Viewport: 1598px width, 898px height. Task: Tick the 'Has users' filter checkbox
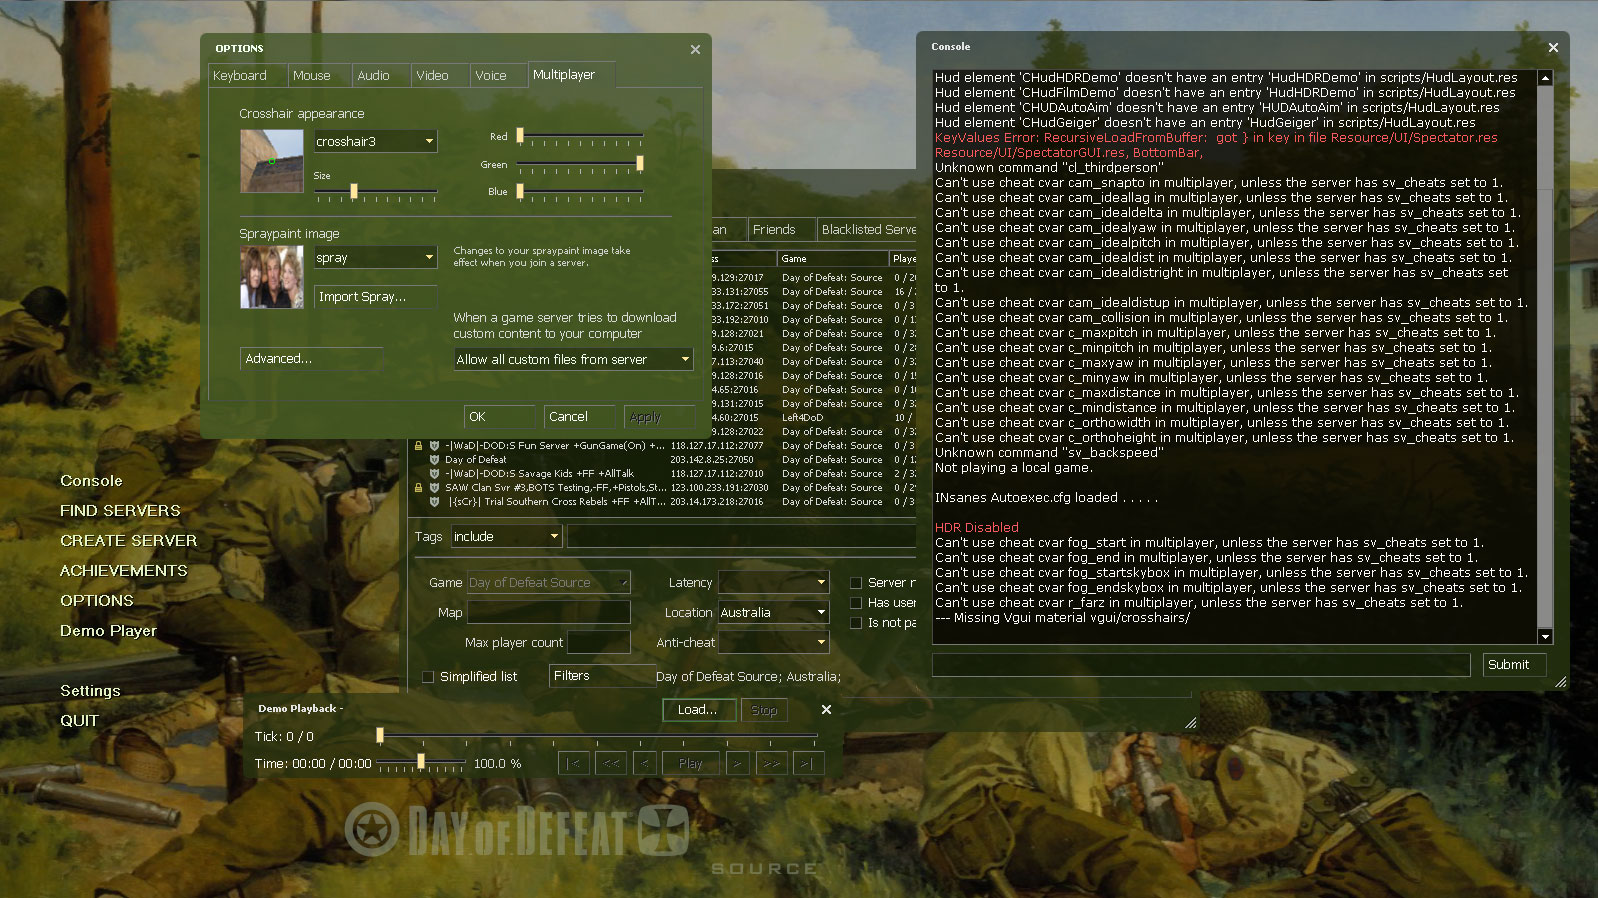click(856, 603)
